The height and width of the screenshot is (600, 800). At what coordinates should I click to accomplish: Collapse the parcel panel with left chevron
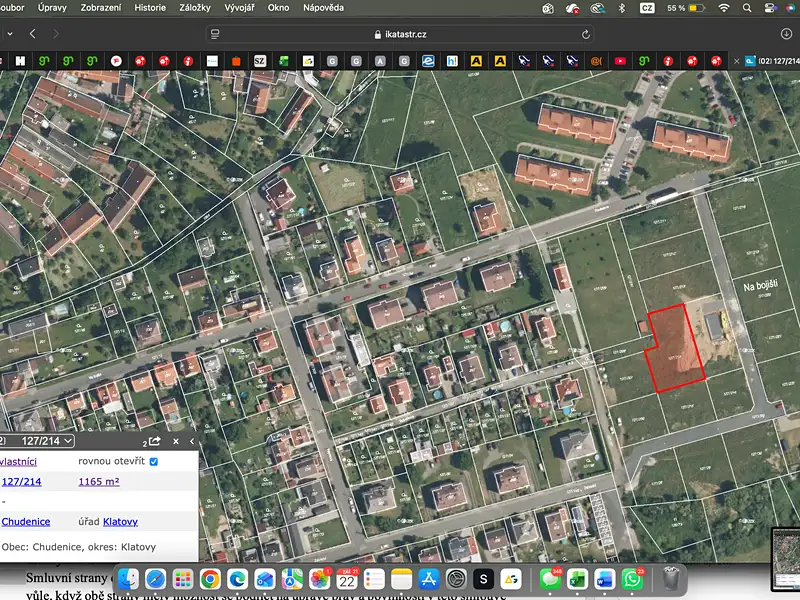point(192,441)
